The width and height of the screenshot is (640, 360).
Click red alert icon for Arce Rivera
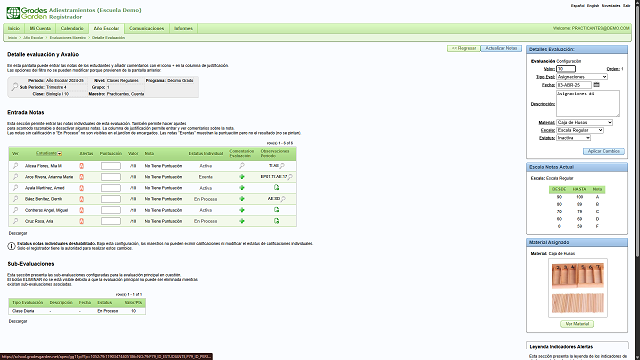[x=81, y=177]
